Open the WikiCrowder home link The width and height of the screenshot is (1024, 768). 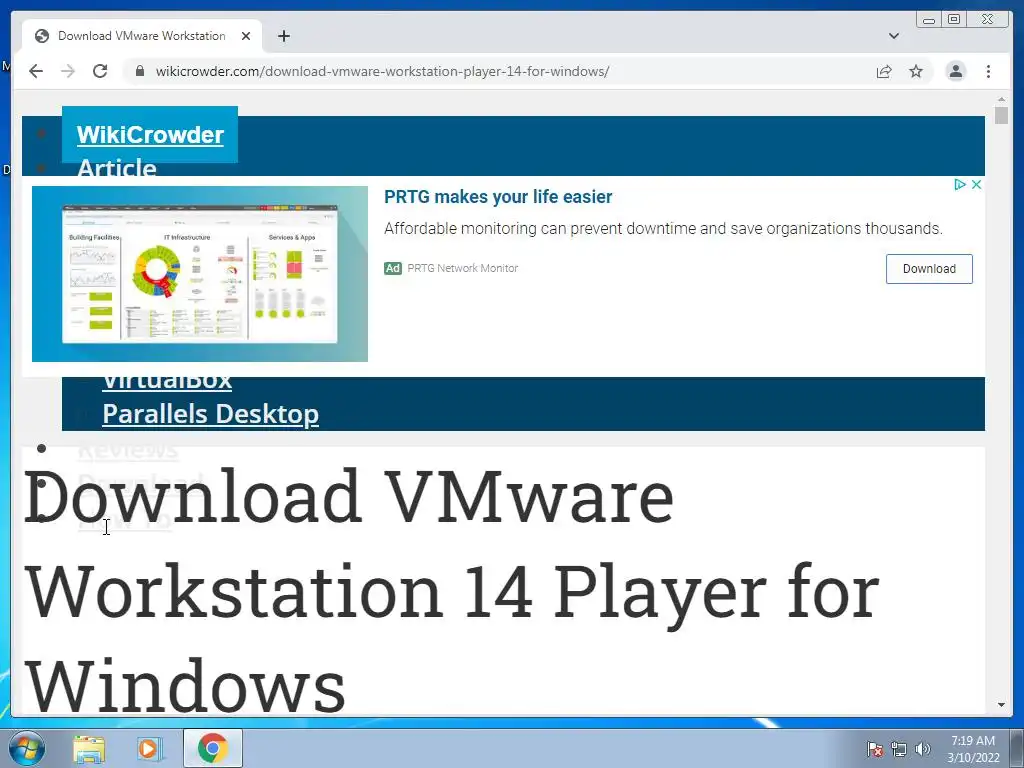pyautogui.click(x=150, y=135)
